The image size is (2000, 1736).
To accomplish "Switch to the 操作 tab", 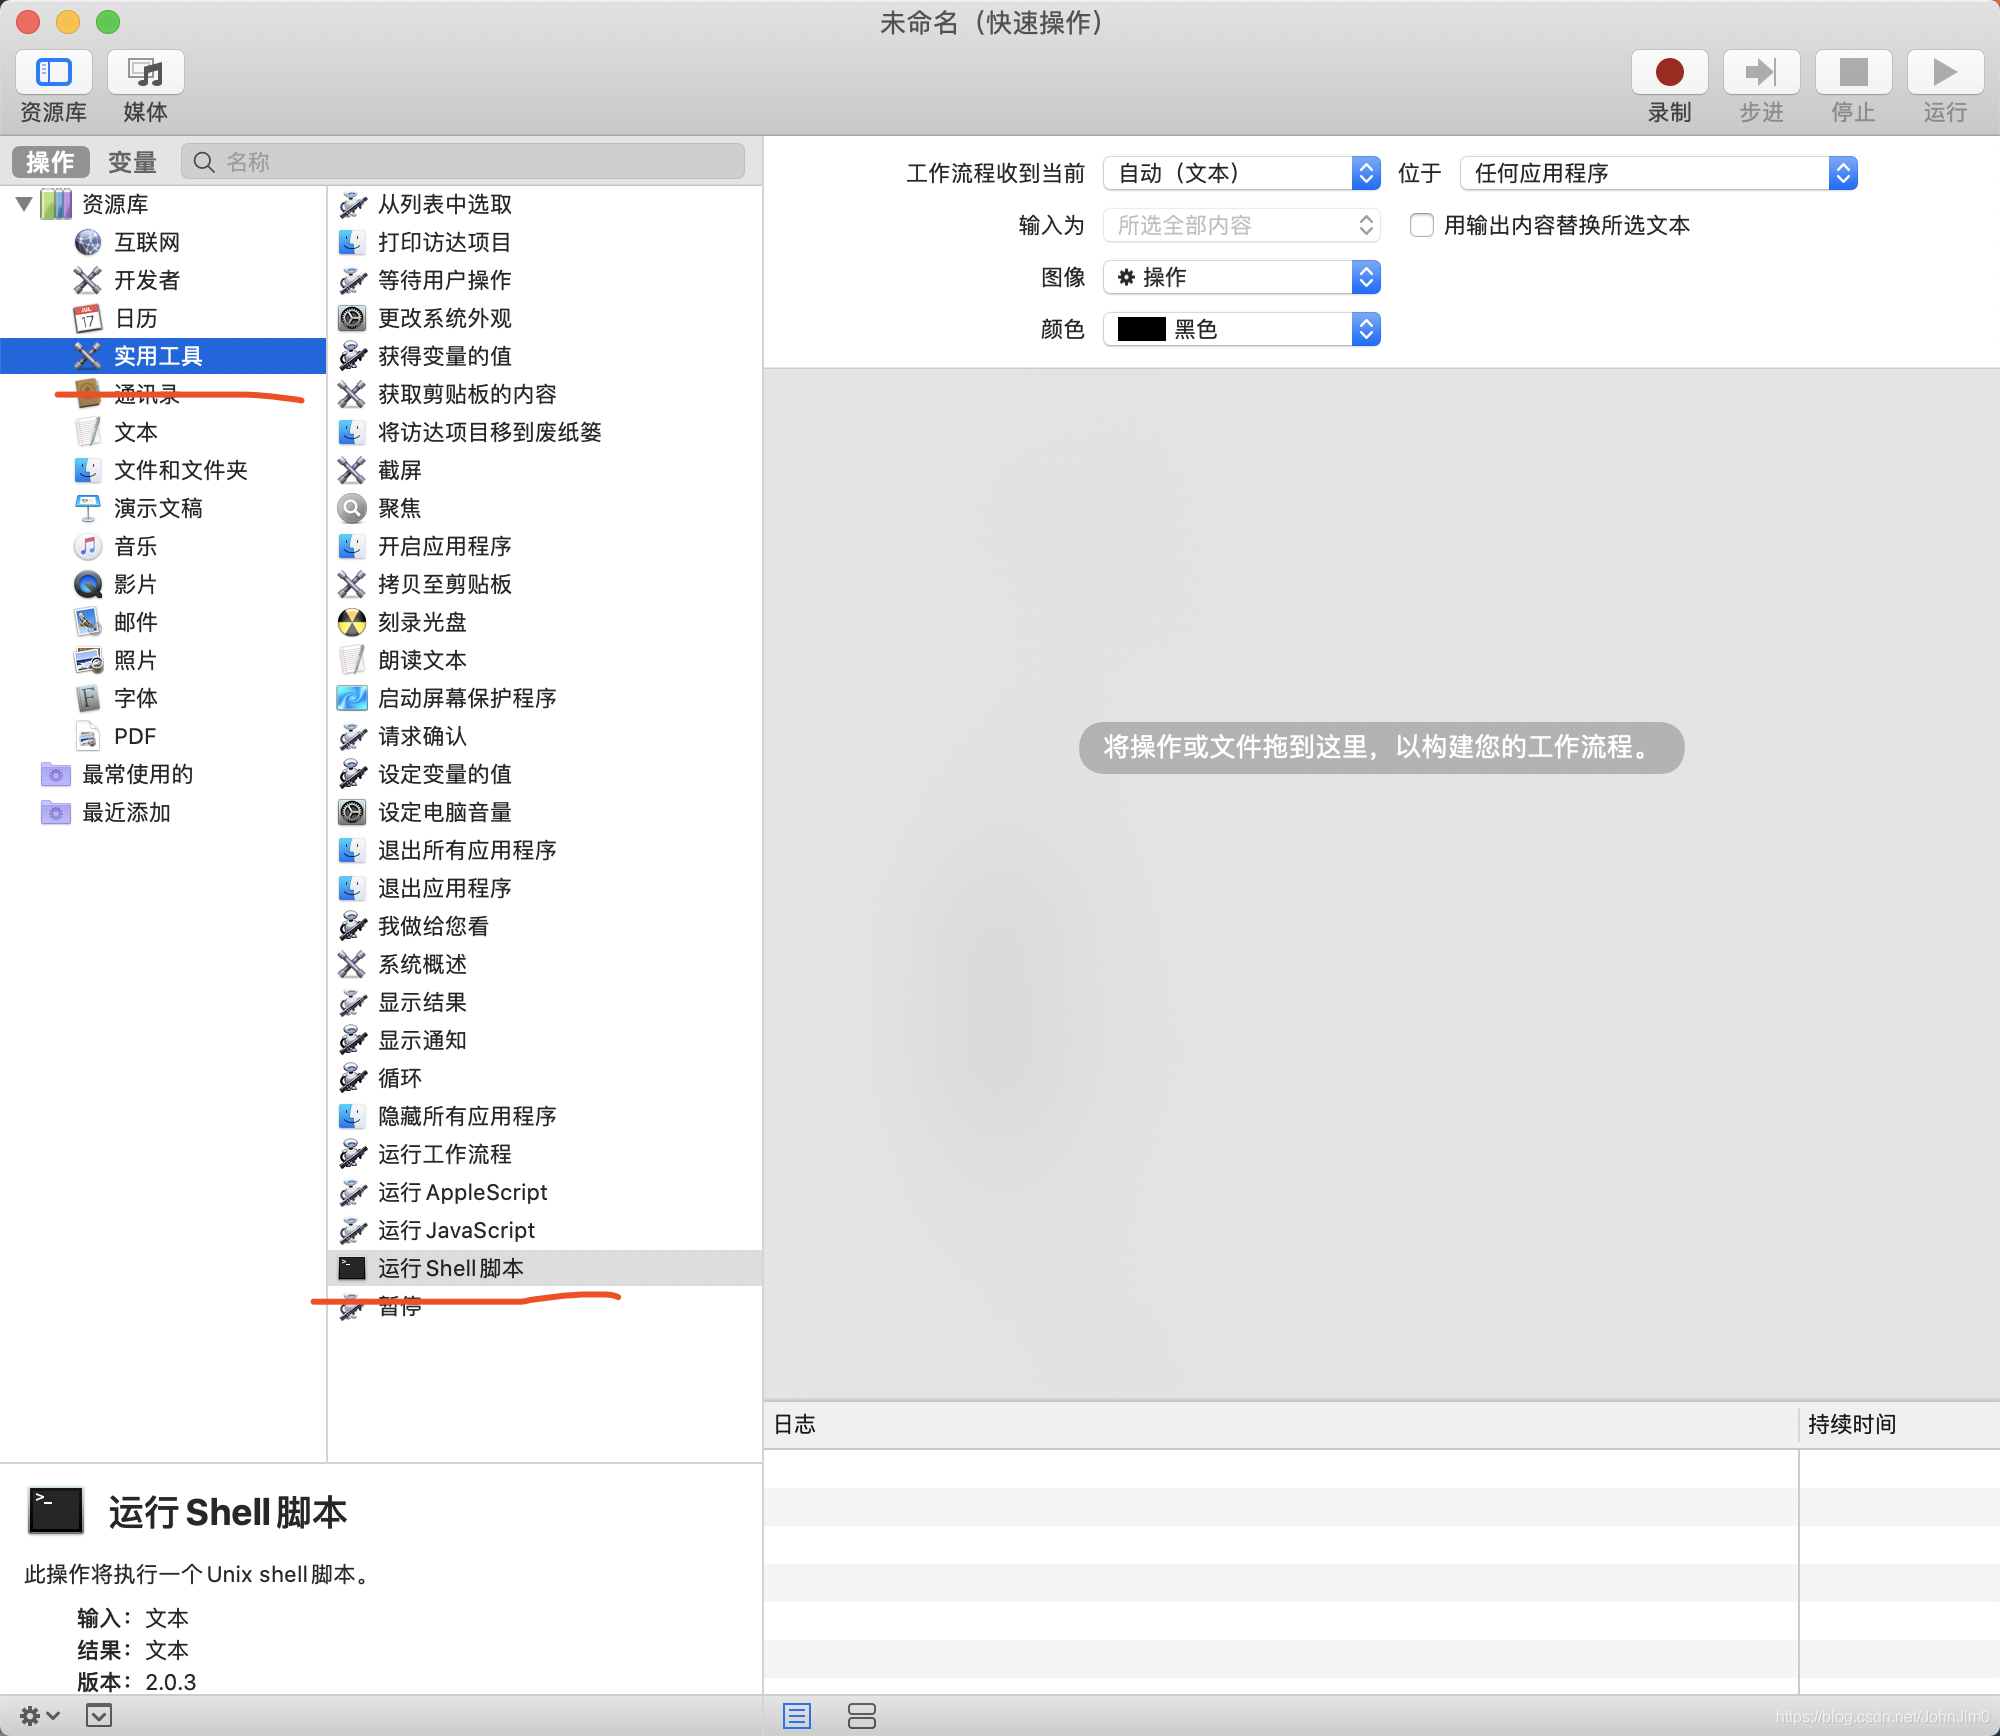I will tap(51, 162).
